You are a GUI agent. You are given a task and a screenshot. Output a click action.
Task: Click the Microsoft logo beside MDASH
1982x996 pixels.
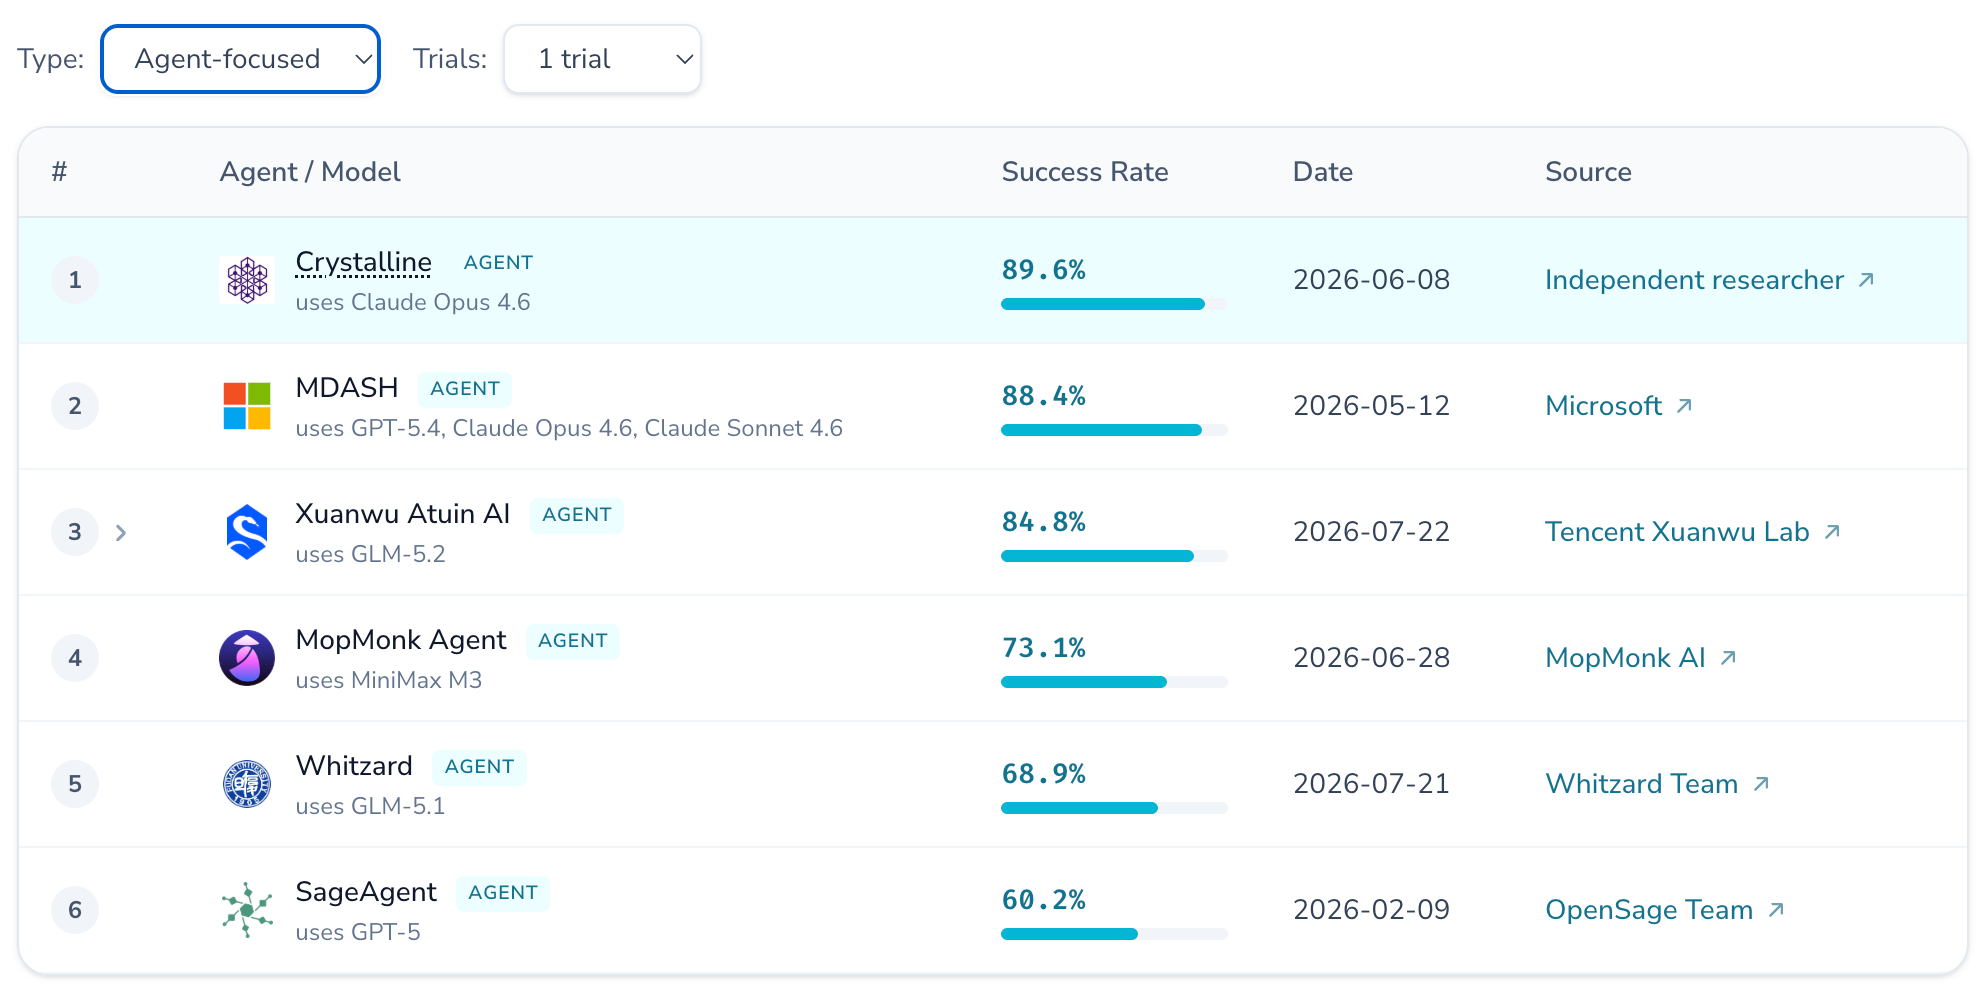[x=247, y=406]
